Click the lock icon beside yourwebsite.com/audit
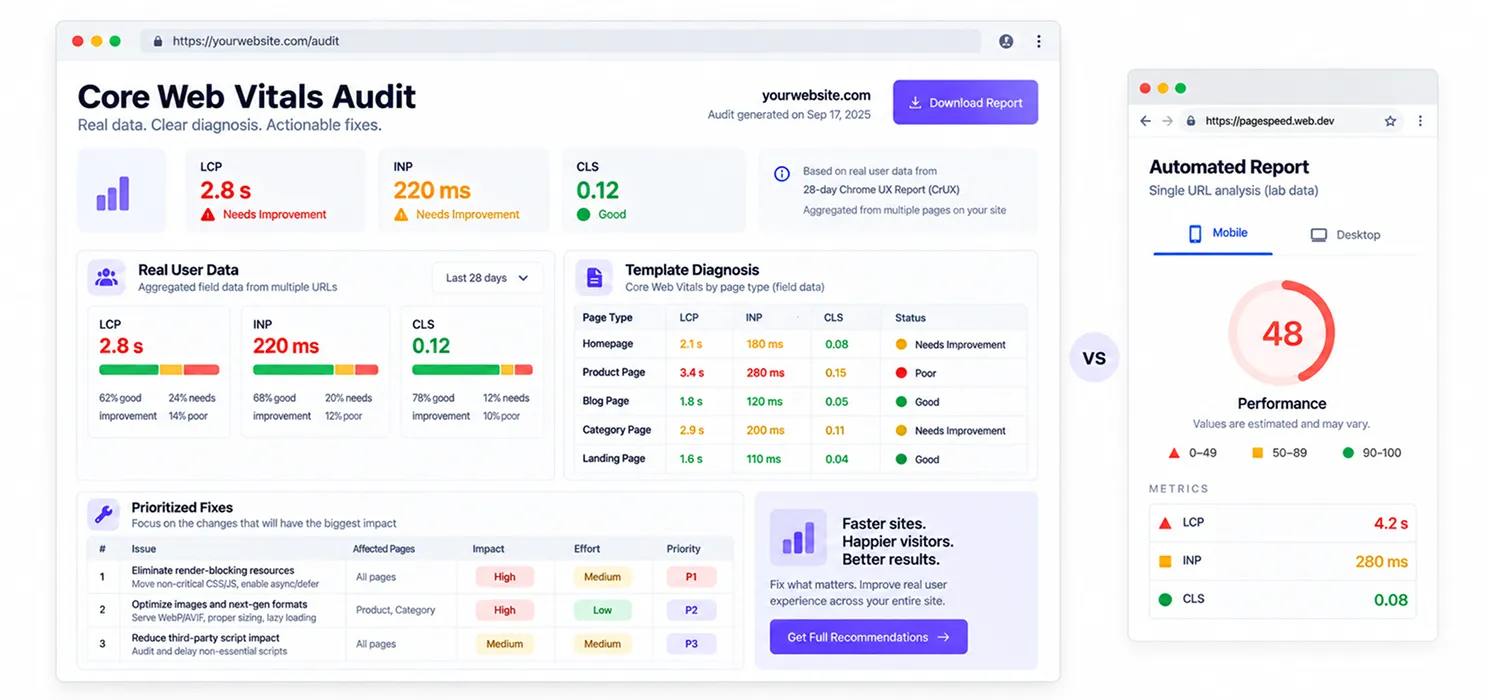Image resolution: width=1488 pixels, height=700 pixels. [157, 42]
